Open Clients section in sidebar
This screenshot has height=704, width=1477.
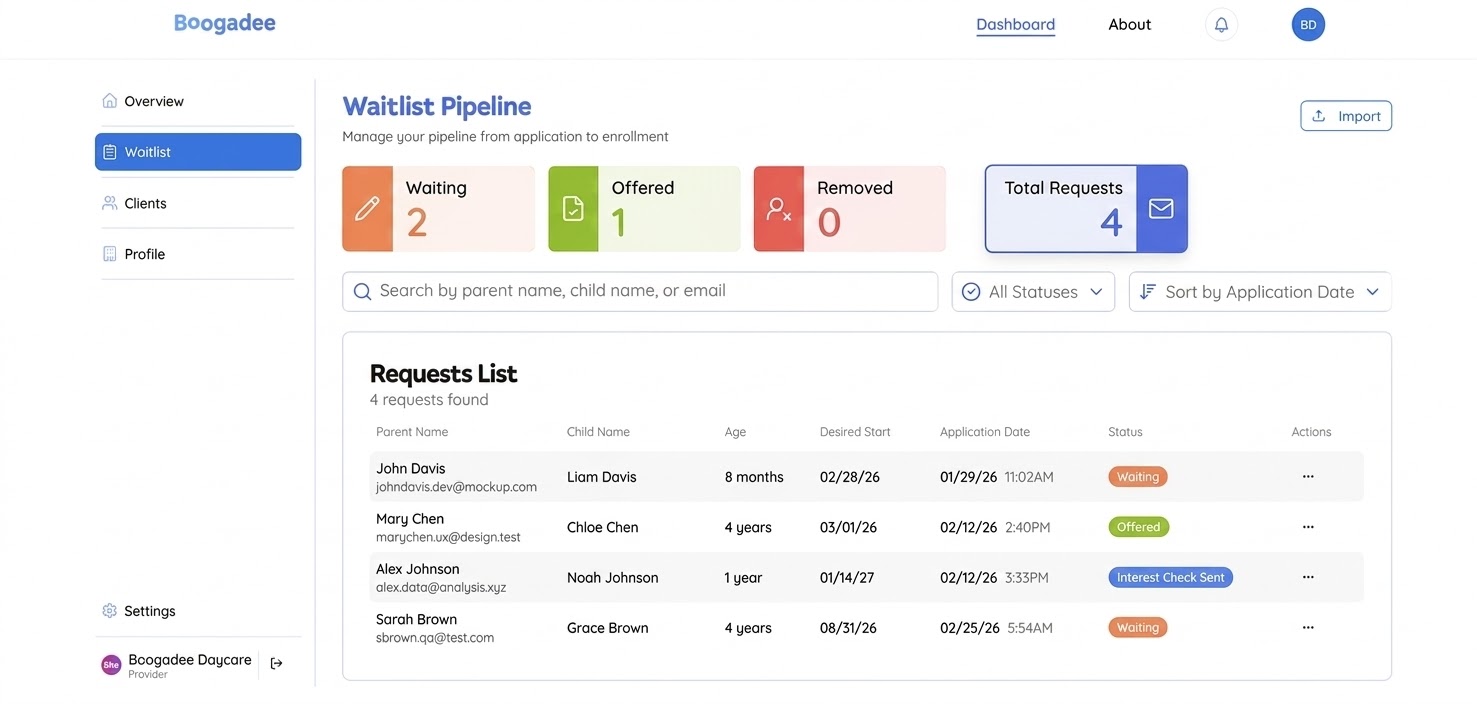tap(145, 203)
